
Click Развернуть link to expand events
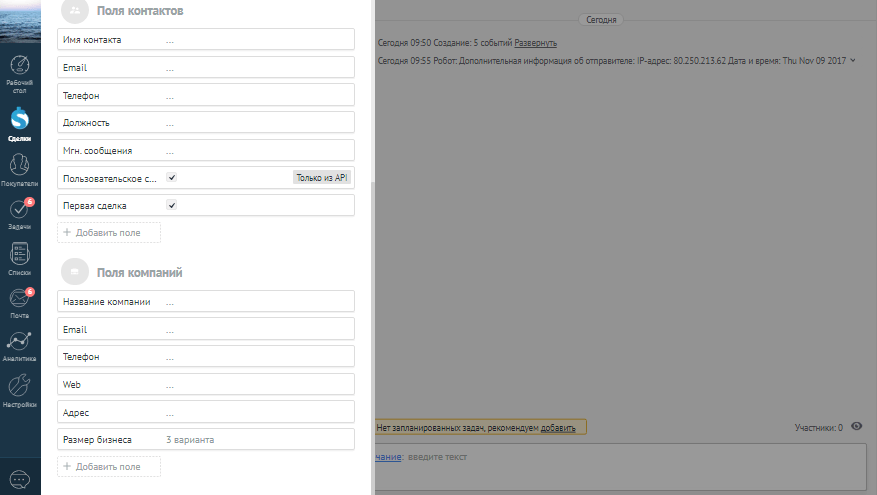pos(535,43)
